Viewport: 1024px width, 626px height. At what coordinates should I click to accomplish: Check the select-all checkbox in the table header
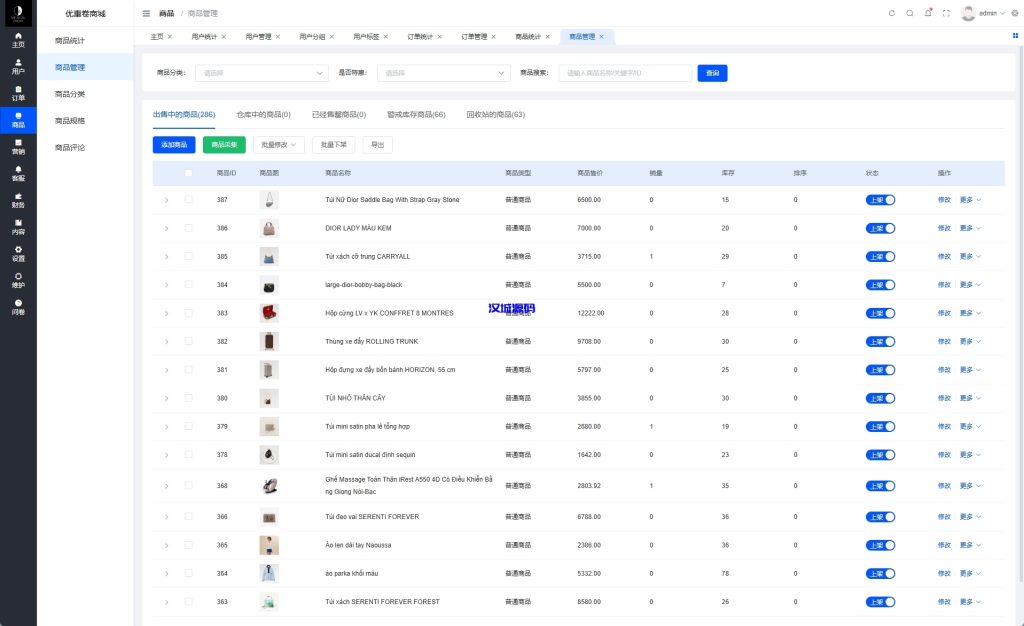point(188,172)
